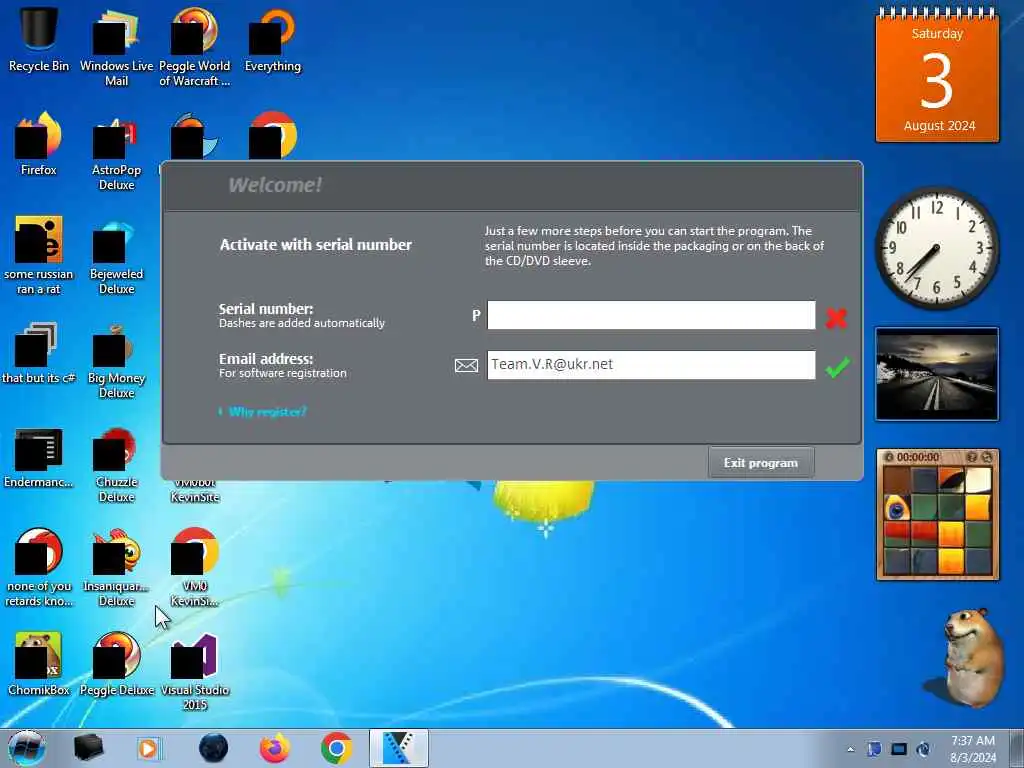The height and width of the screenshot is (768, 1024).
Task: Click the red X beside serial number
Action: click(836, 317)
